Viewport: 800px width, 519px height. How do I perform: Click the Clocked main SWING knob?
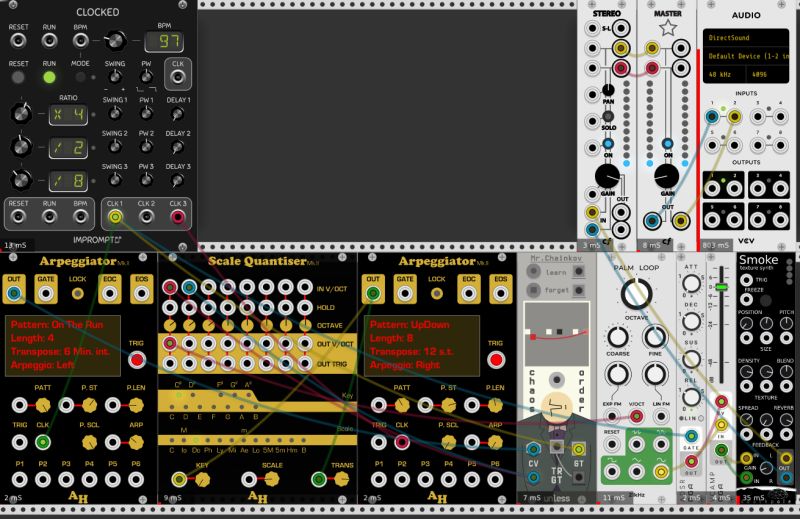115,78
